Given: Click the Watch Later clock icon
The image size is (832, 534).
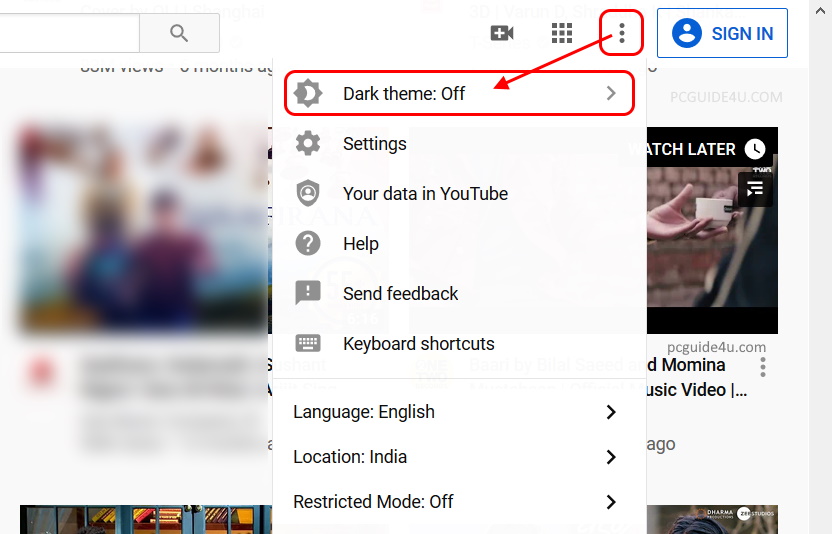Looking at the screenshot, I should click(755, 149).
